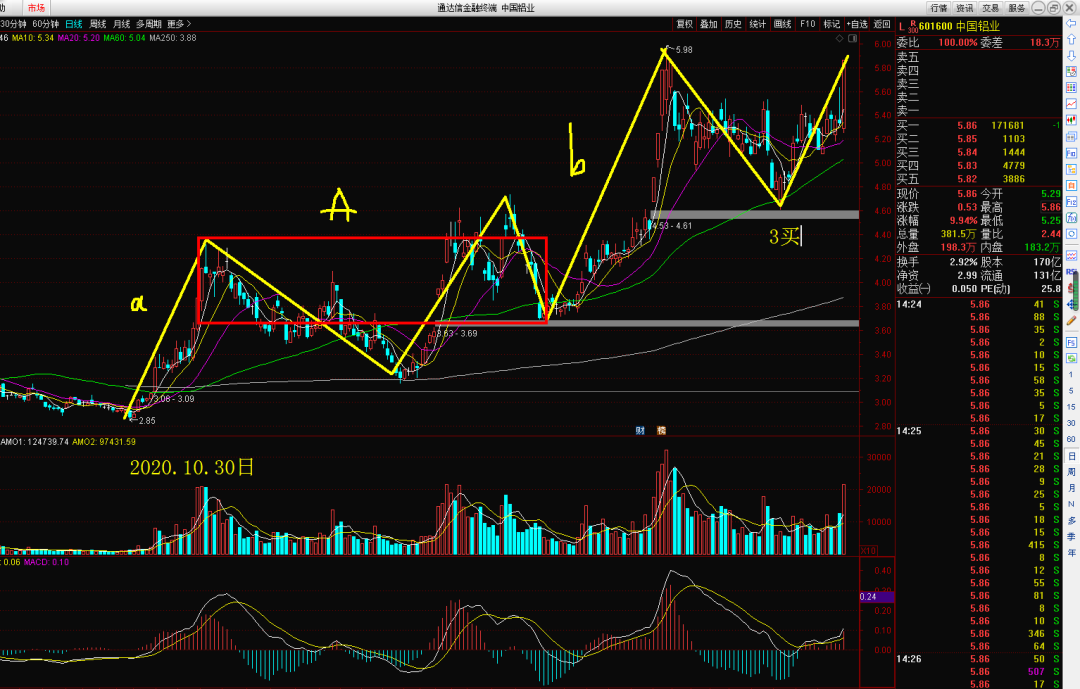
Task: Select the 周线 period tab
Action: pyautogui.click(x=98, y=24)
